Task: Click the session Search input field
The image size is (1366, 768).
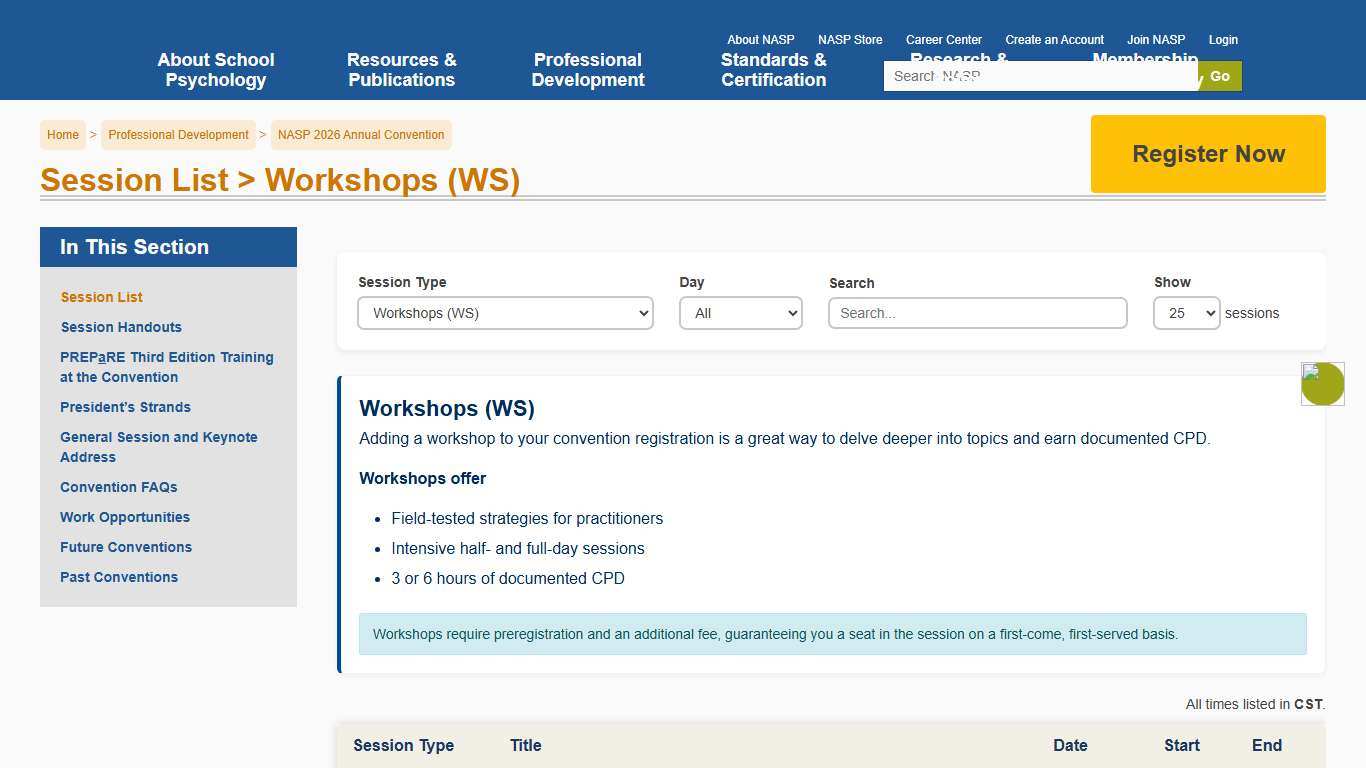Action: pos(976,313)
